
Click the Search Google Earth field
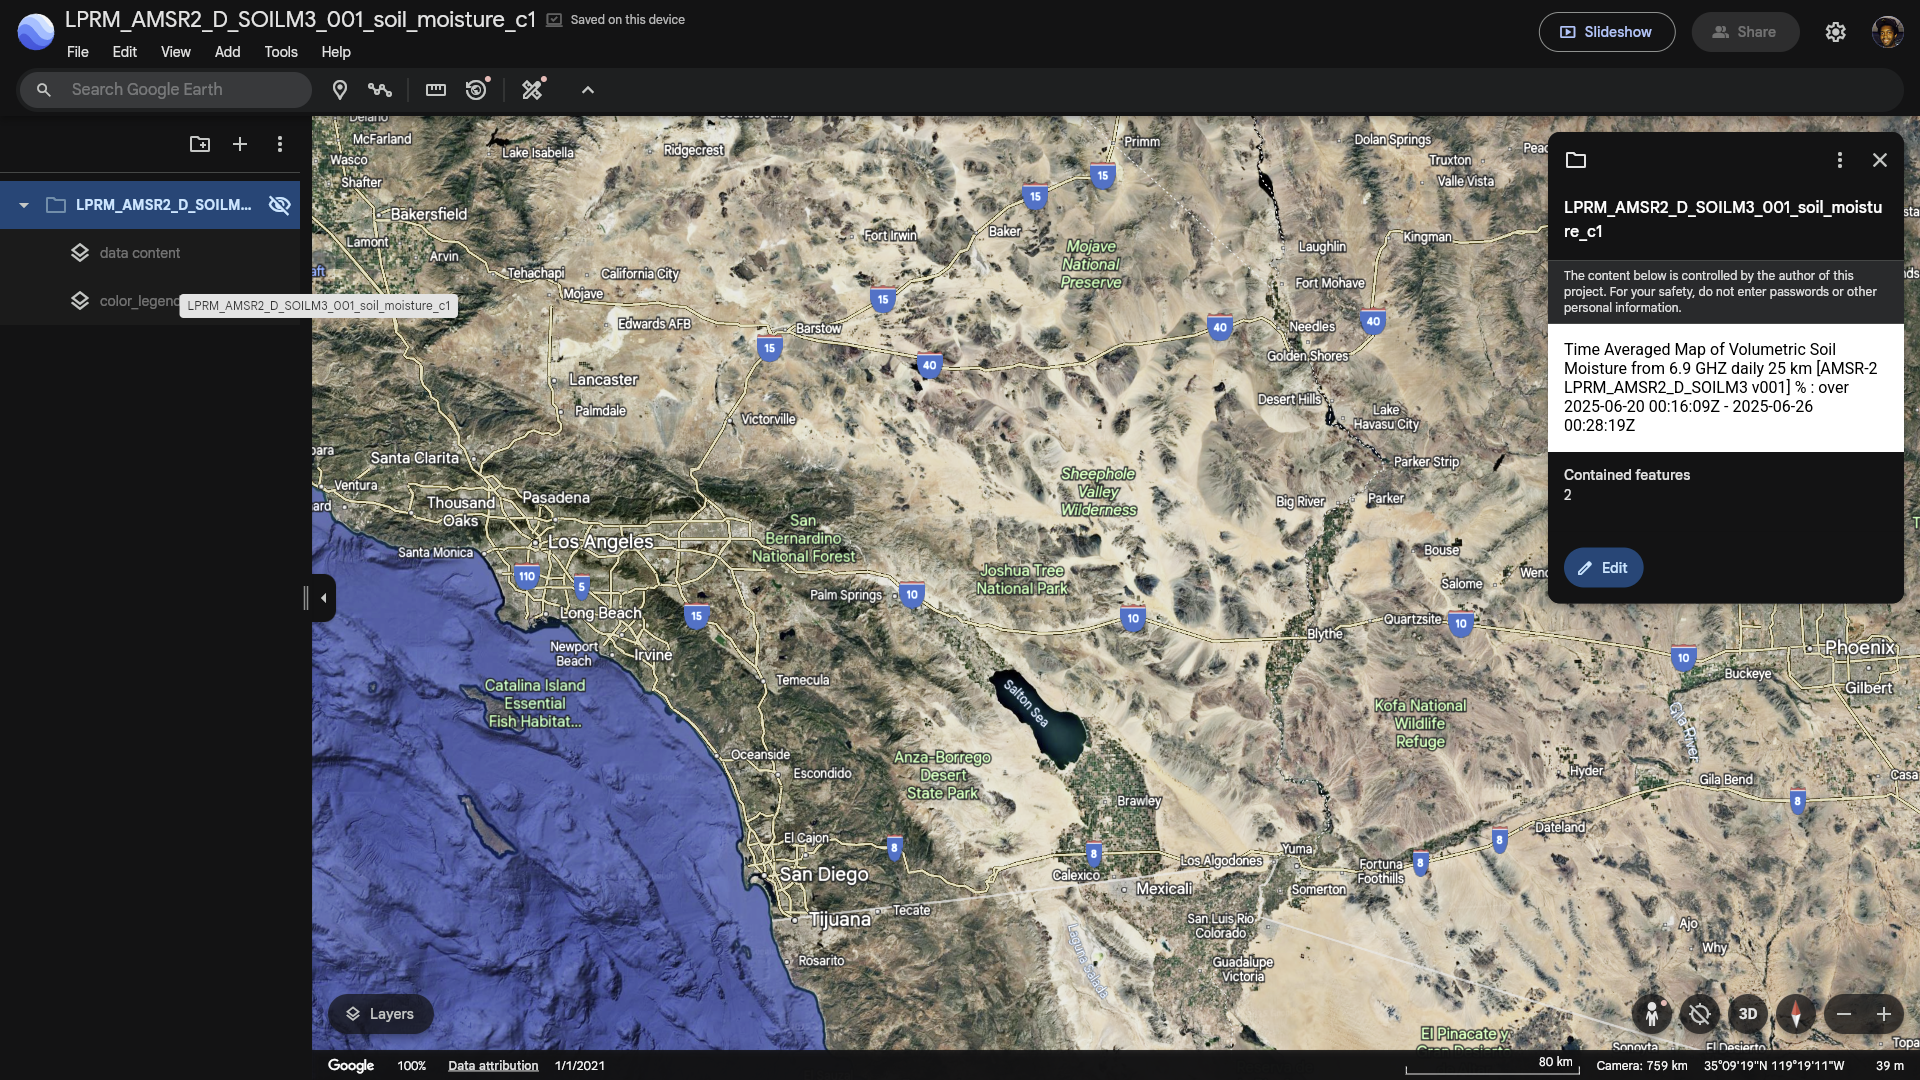coord(166,90)
